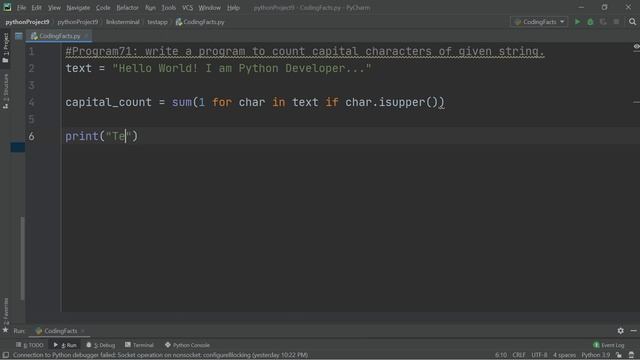Switch the Python 3.9 interpreter
This screenshot has height=360, width=640.
[596, 355]
